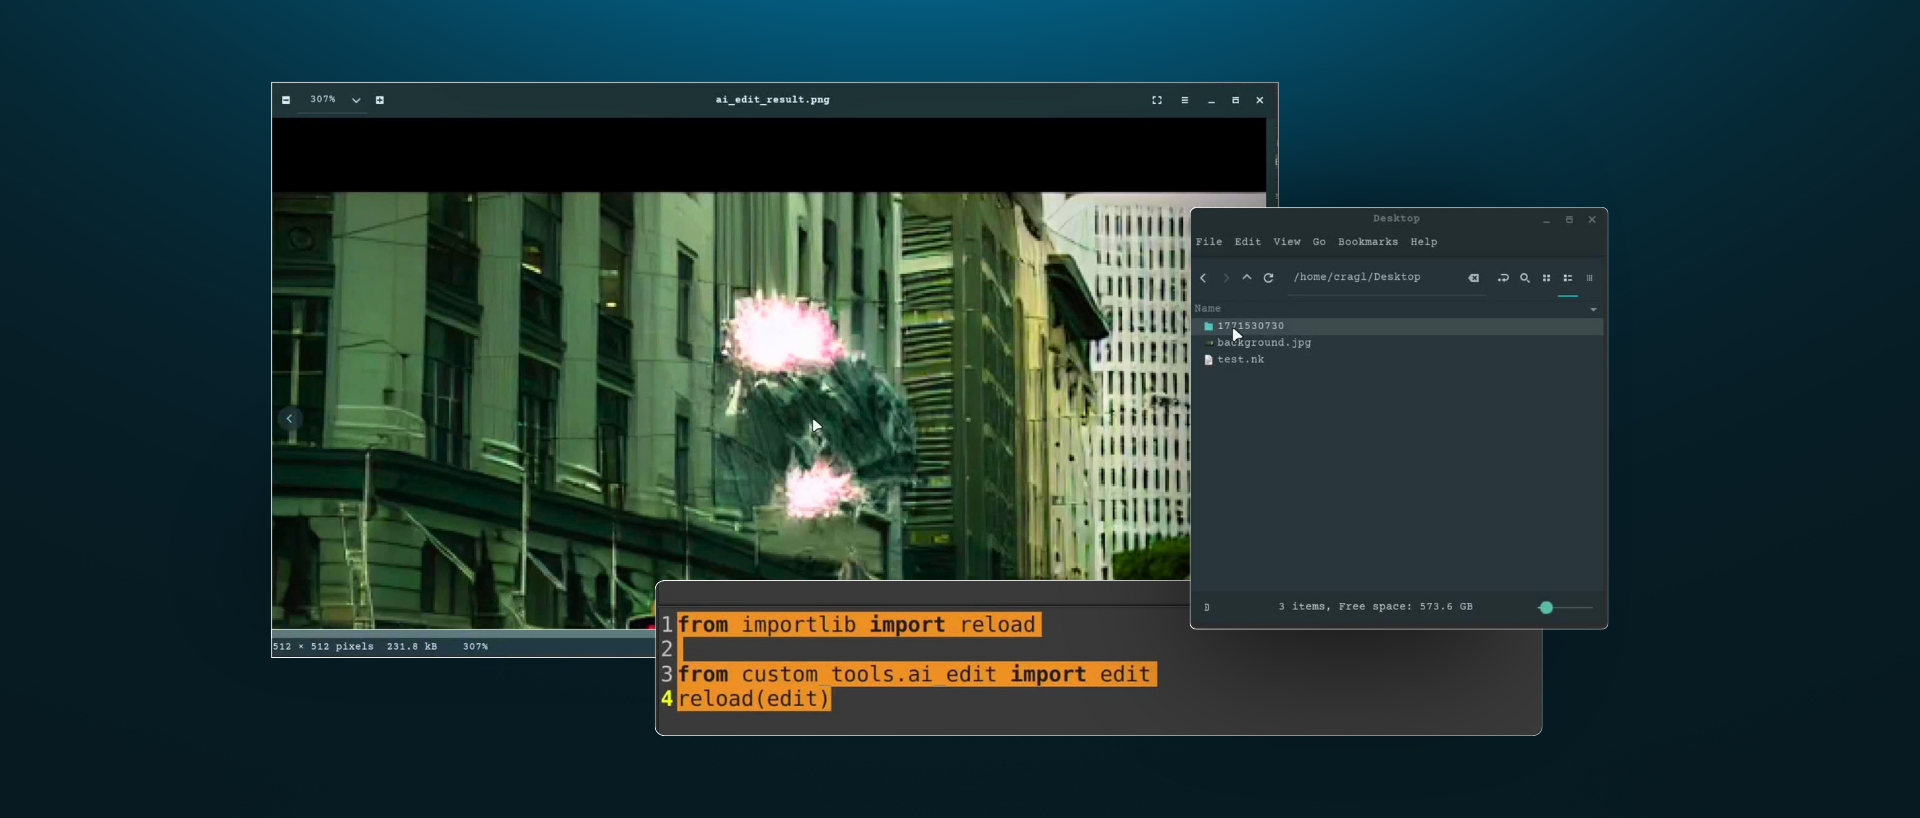Click the ai_edit_result.png window title
Viewport: 1920px width, 818px height.
click(x=773, y=100)
